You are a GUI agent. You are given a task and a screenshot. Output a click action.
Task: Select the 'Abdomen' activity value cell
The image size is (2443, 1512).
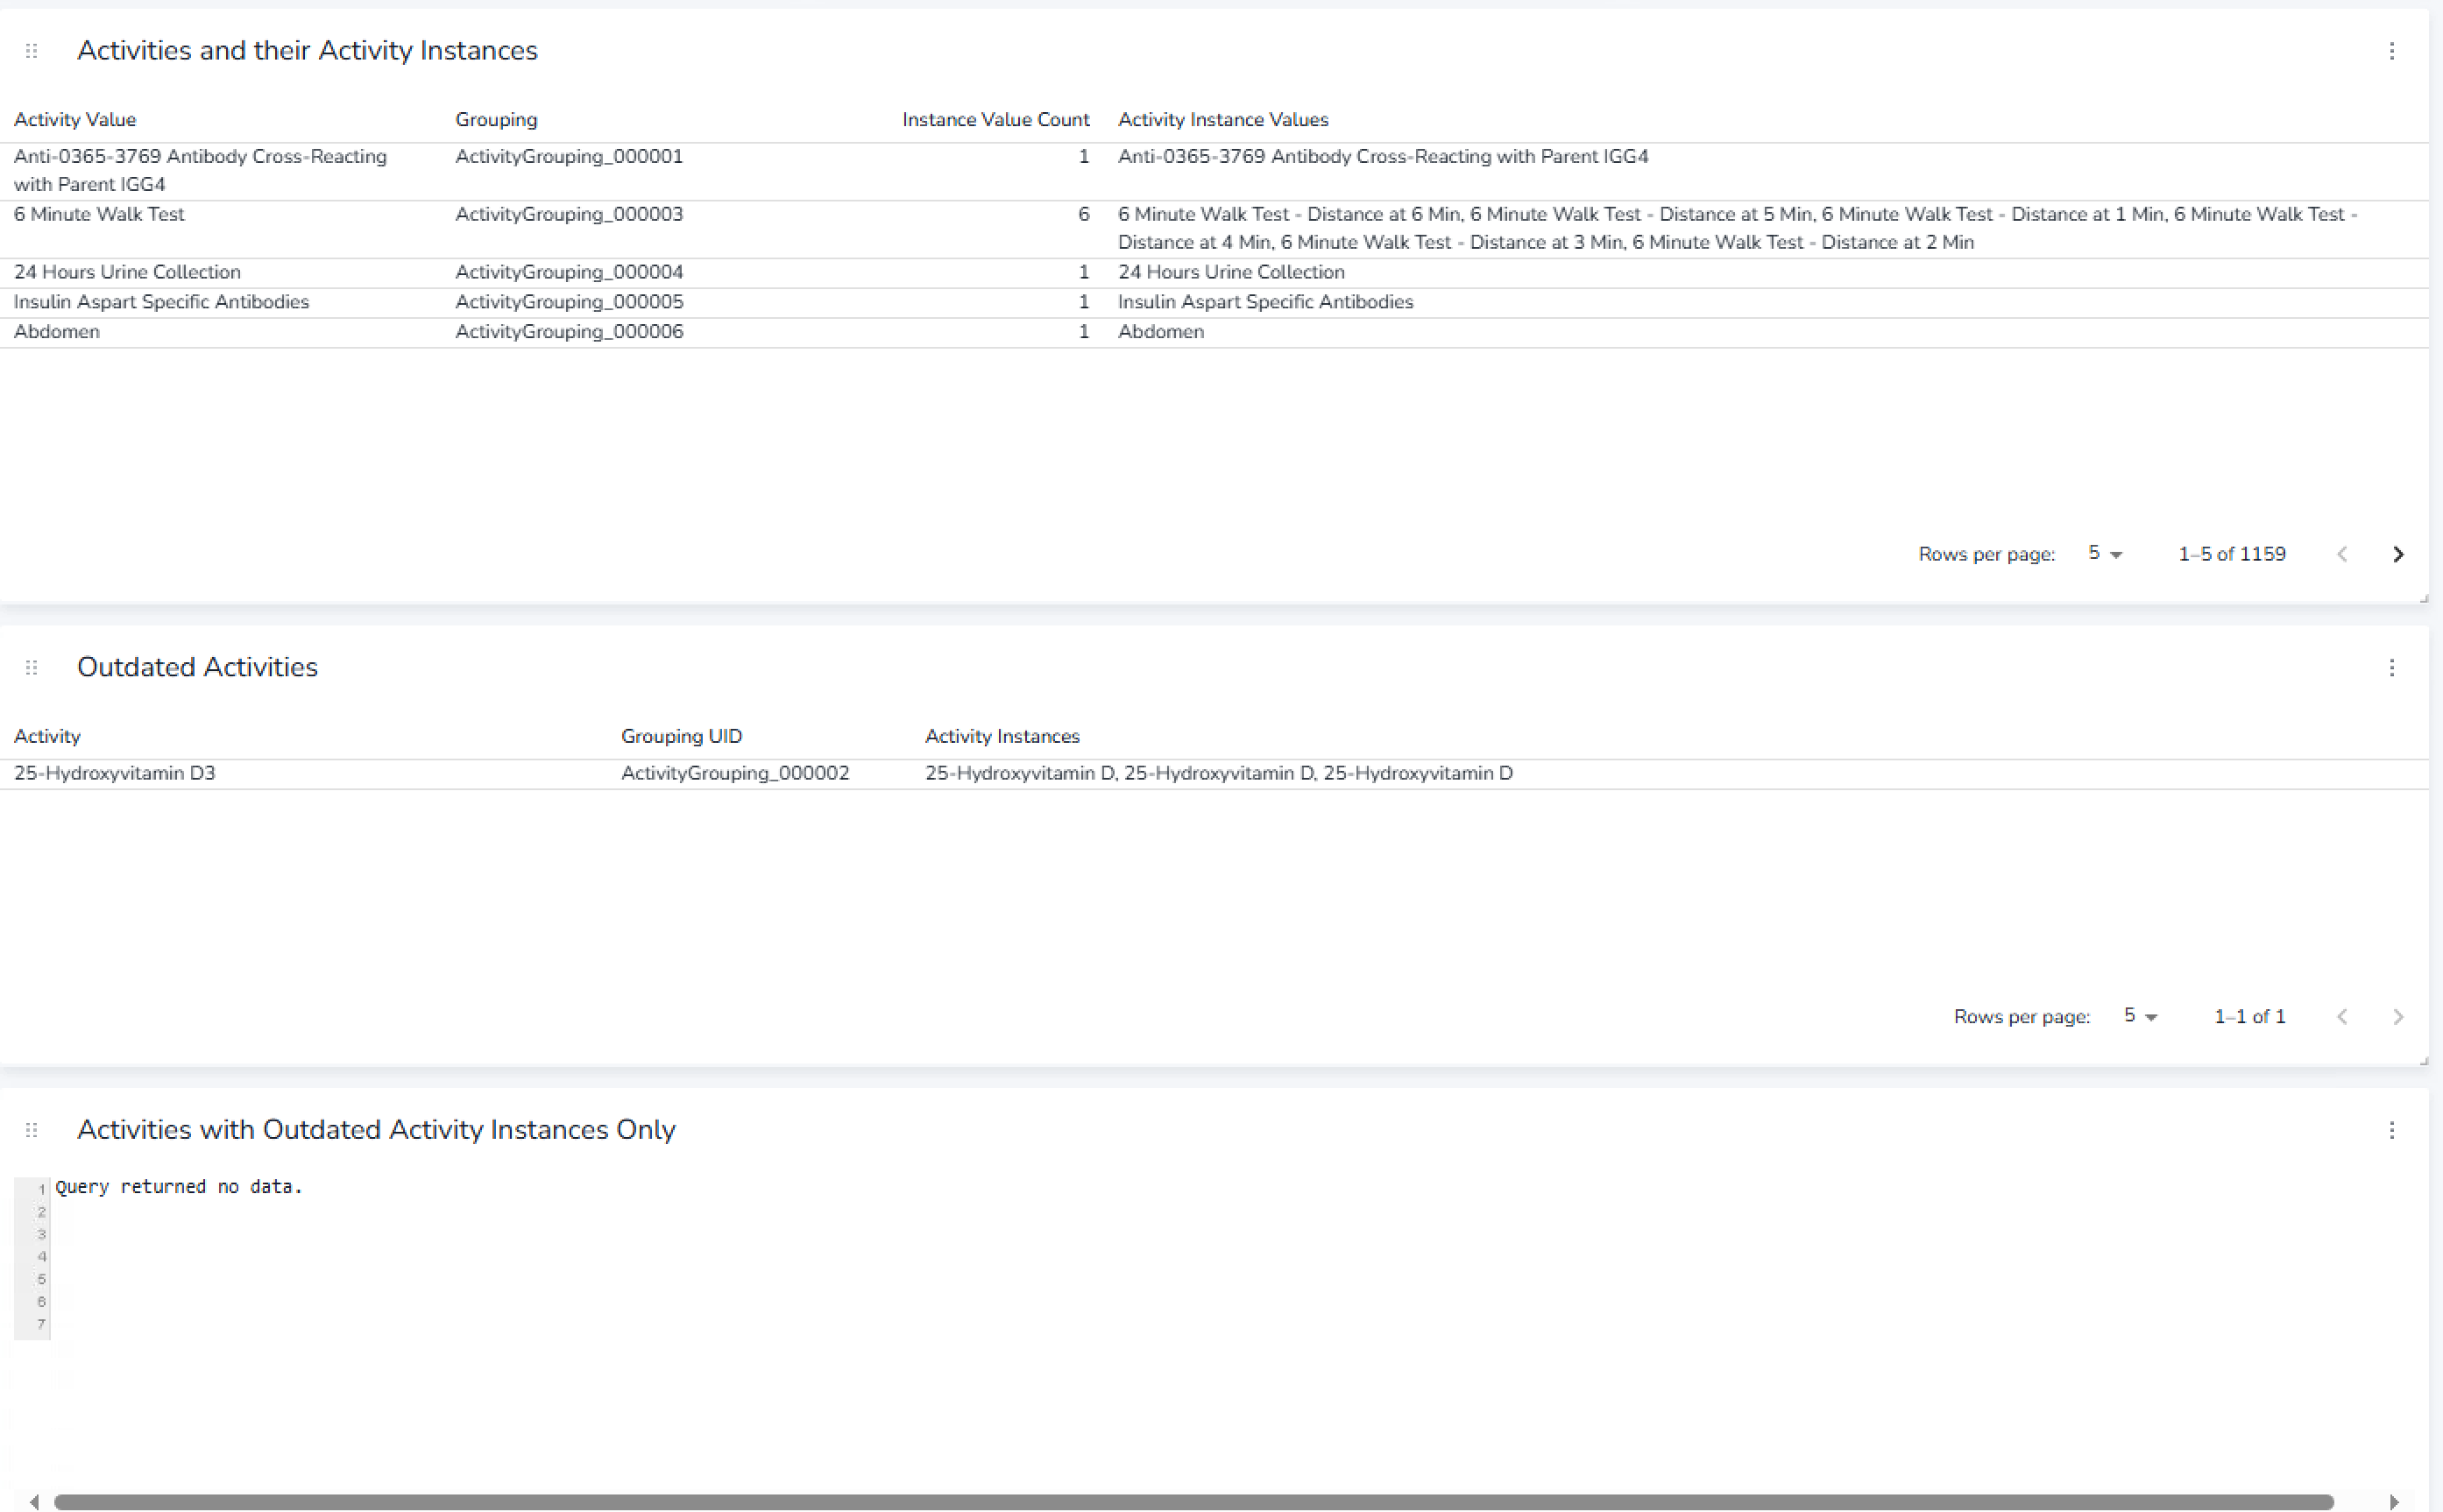tap(56, 332)
